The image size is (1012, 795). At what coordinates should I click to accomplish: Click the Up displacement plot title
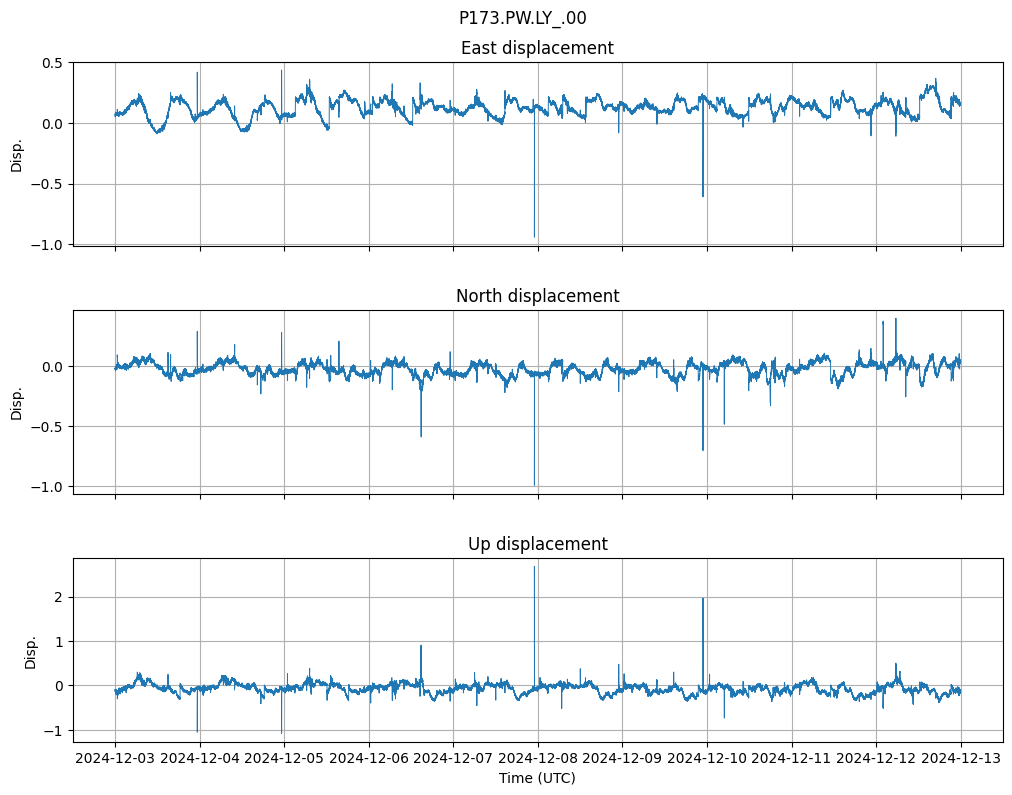537,544
